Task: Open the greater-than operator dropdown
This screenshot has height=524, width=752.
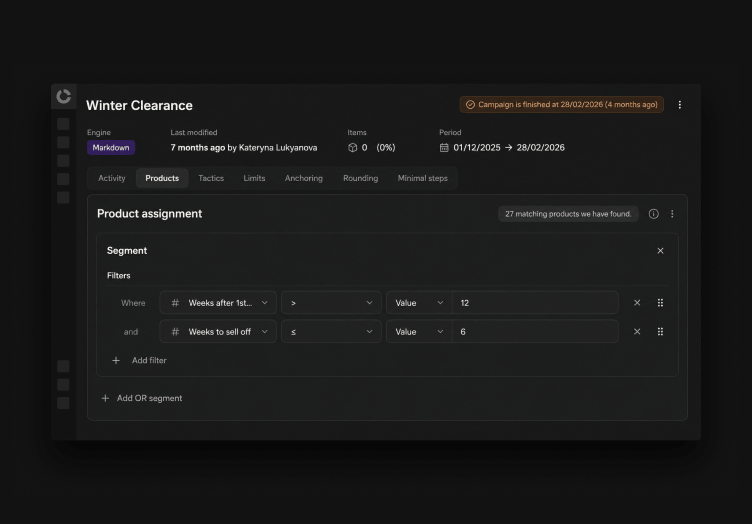Action: click(x=331, y=303)
